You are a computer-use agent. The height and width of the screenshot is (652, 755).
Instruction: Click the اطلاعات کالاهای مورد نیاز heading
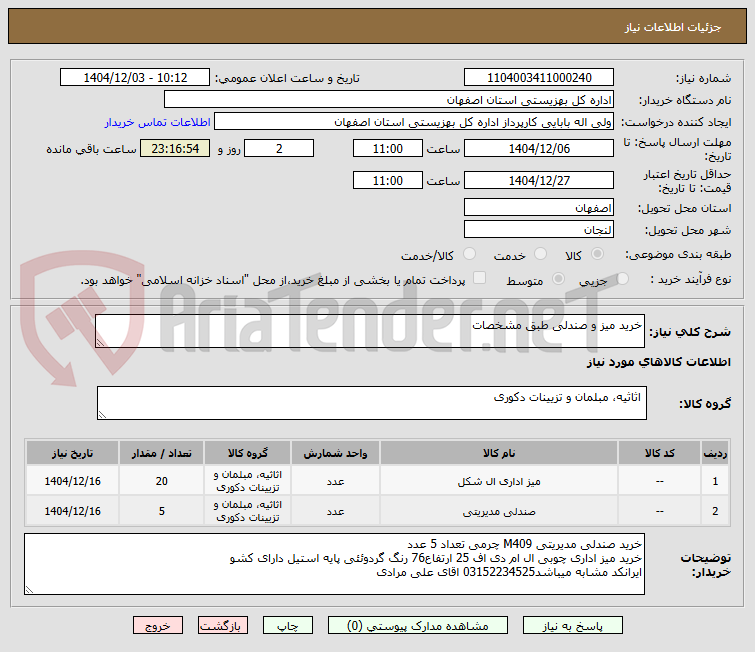[659, 362]
